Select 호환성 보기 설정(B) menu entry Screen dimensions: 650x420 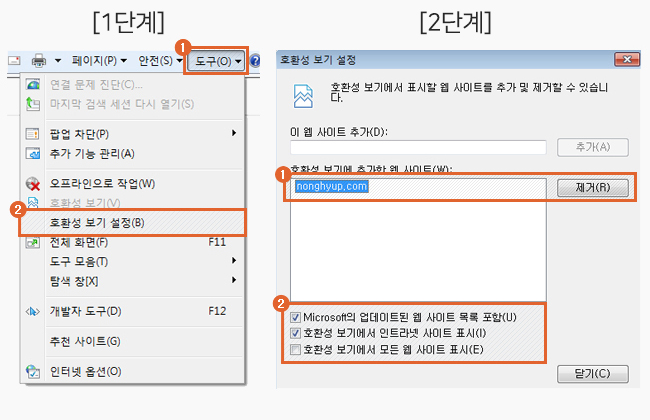tap(133, 223)
